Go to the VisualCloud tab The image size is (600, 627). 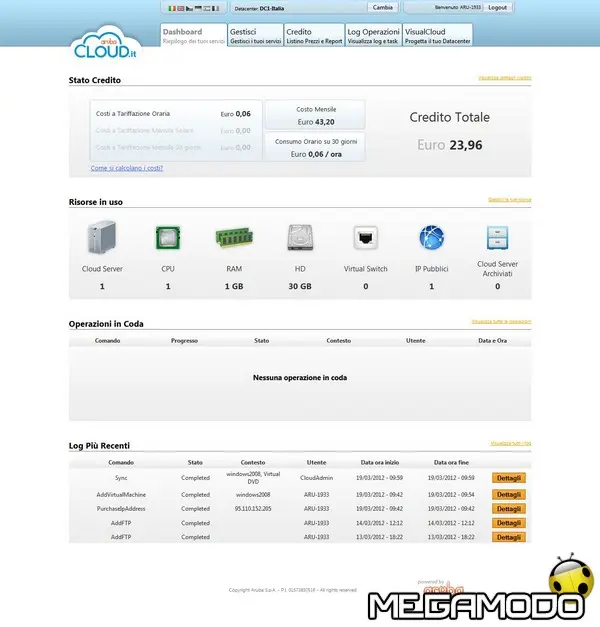437,36
